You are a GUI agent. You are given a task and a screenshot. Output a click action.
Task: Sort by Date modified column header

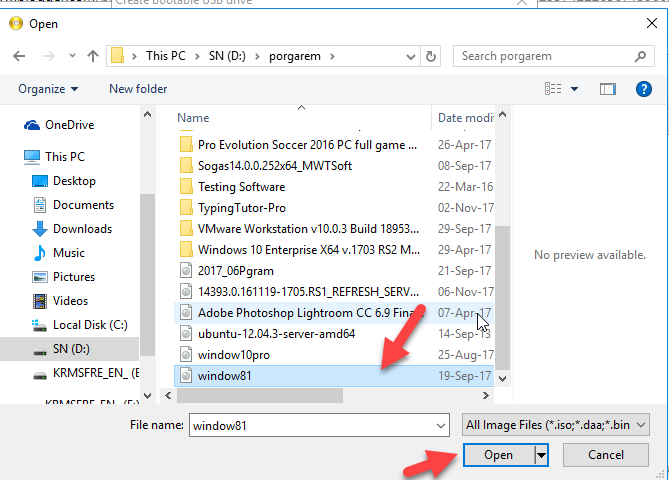[465, 118]
